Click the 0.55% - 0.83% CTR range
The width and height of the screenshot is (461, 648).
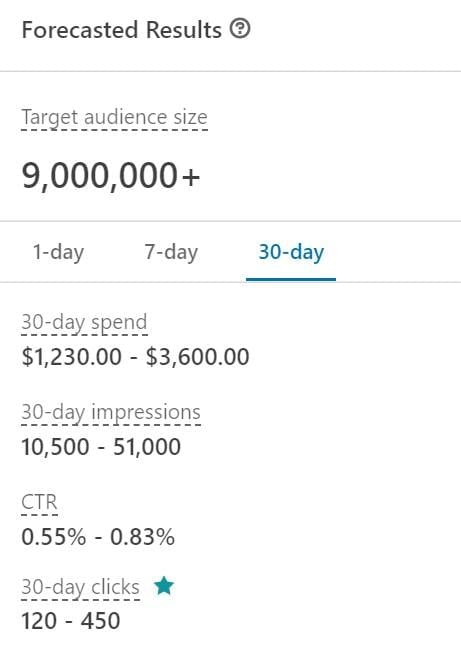98,537
